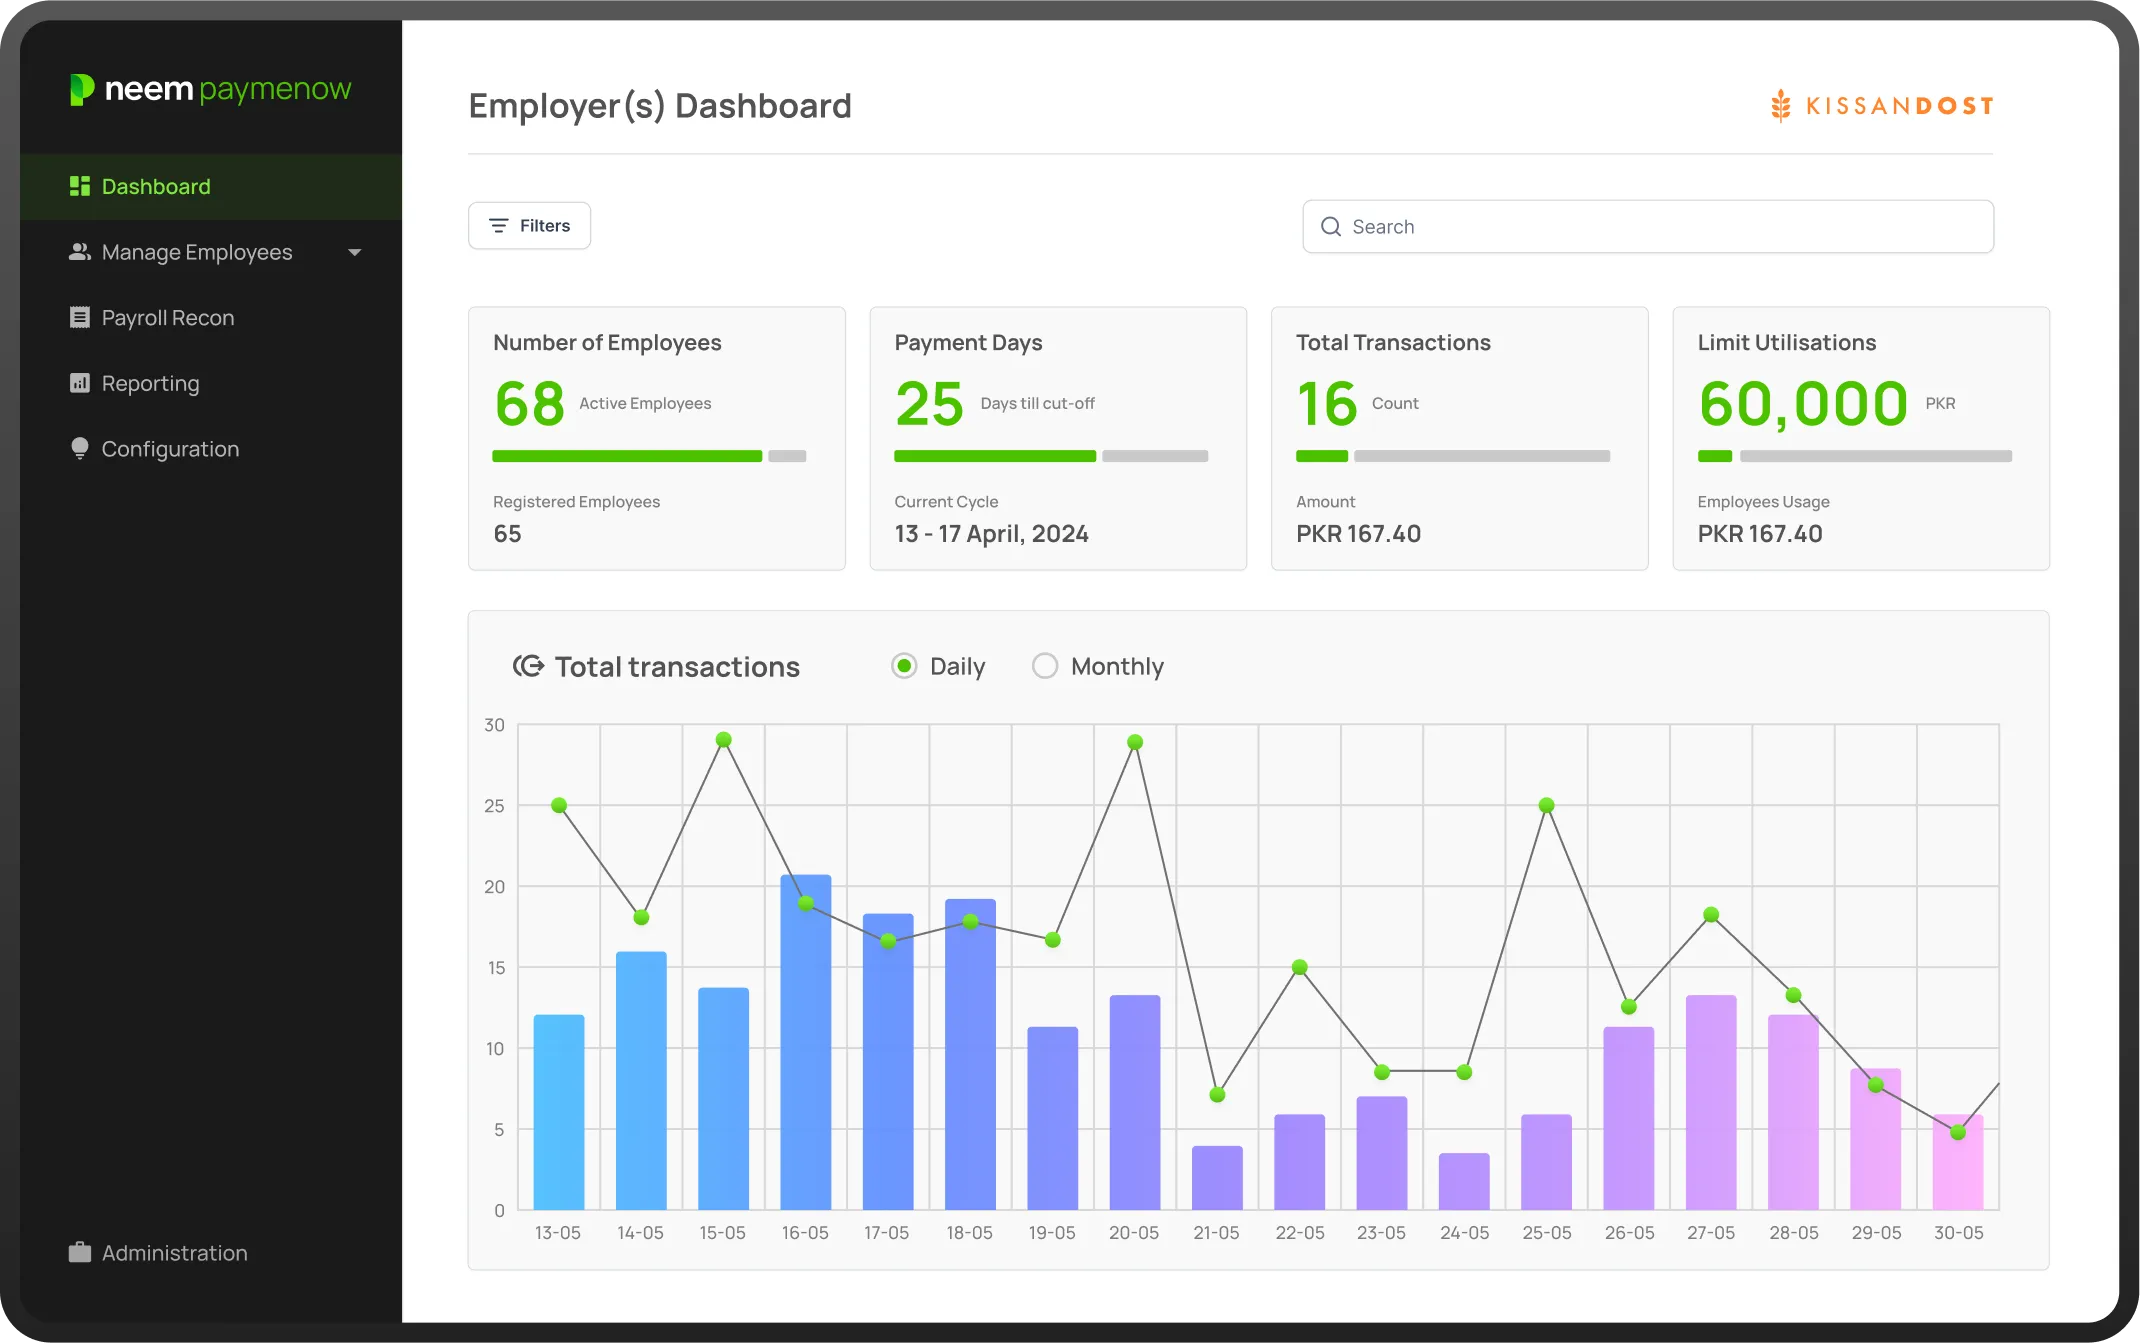The width and height of the screenshot is (2140, 1343).
Task: Click the neem paymenow logo
Action: (211, 90)
